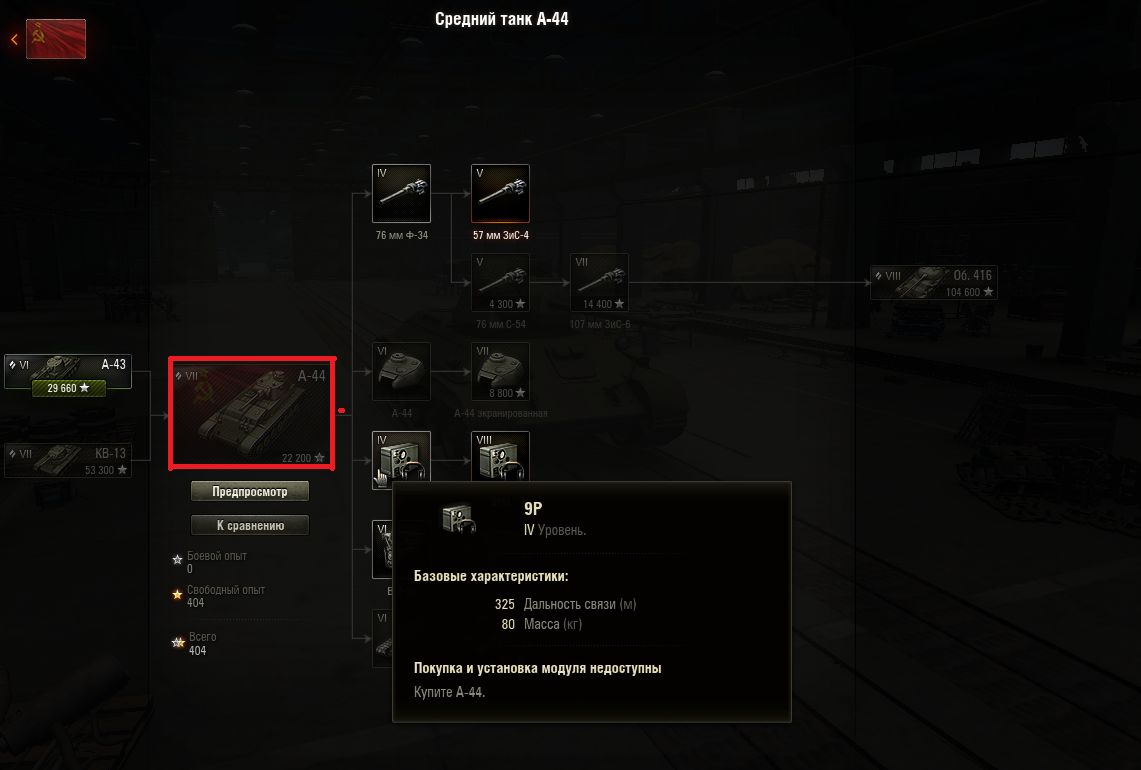Viewport: 1141px width, 770px height.
Task: Click the Всего experience star icon
Action: pyautogui.click(x=178, y=643)
